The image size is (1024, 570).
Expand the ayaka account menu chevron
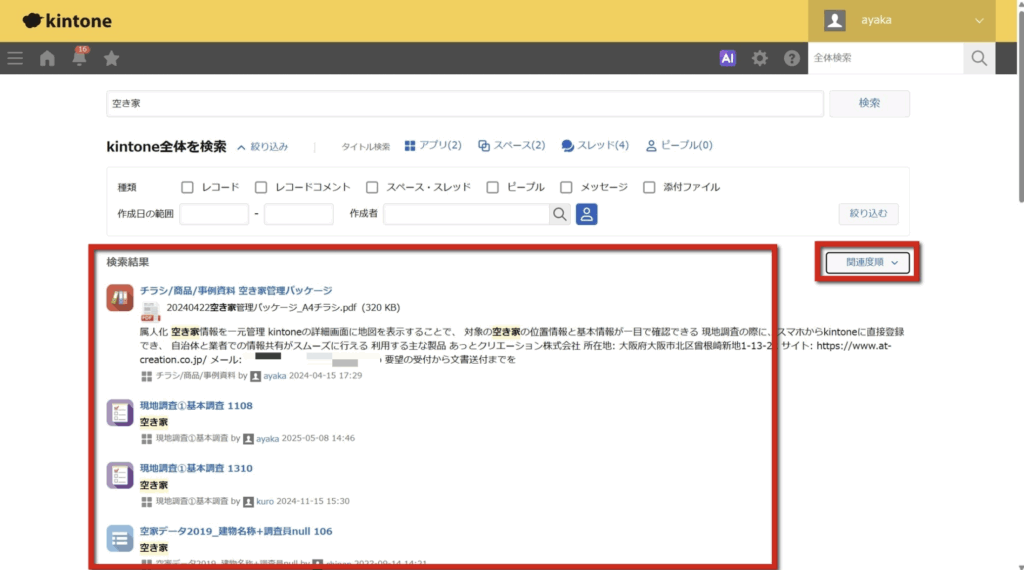(x=979, y=21)
